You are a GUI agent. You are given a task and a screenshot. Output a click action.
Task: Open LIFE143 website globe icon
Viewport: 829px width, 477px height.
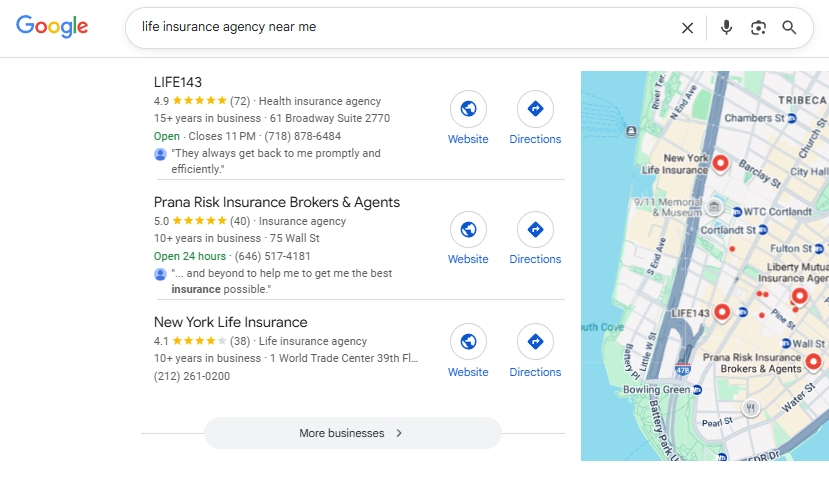468,109
